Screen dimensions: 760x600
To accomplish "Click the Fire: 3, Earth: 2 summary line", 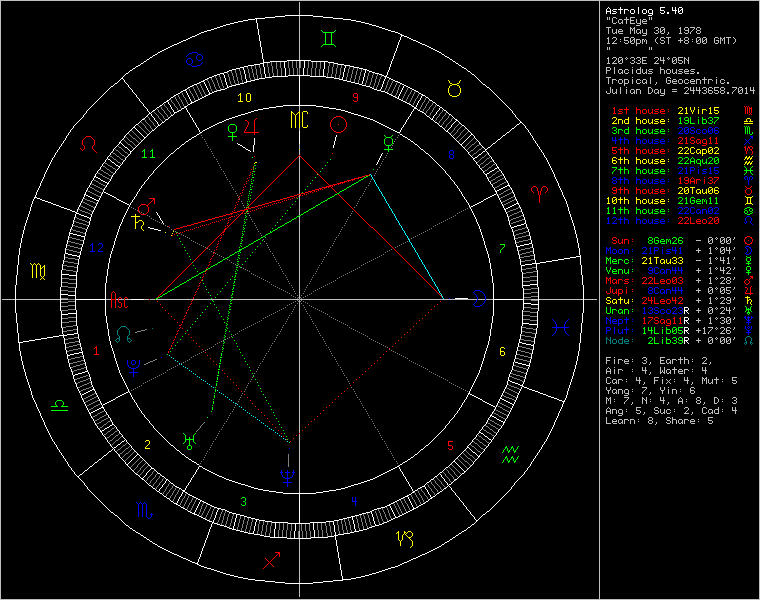I will (659, 361).
